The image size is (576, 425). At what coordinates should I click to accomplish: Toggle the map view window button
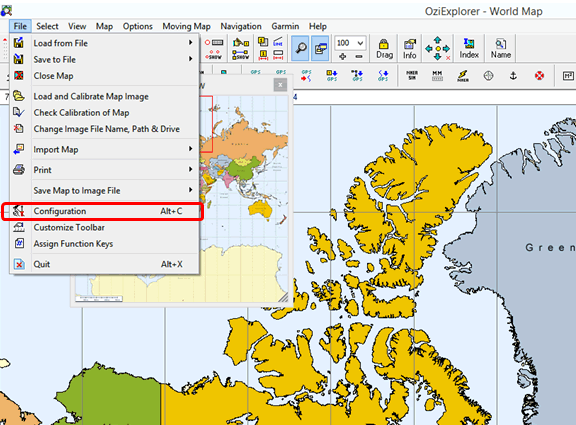(x=320, y=48)
